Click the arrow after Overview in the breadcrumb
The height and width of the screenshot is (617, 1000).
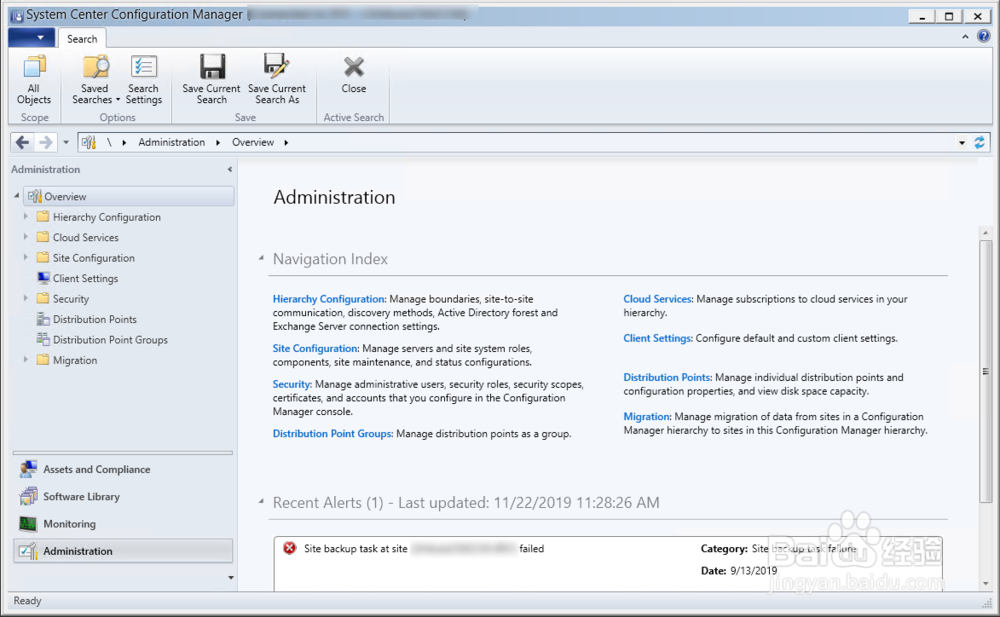[x=286, y=142]
